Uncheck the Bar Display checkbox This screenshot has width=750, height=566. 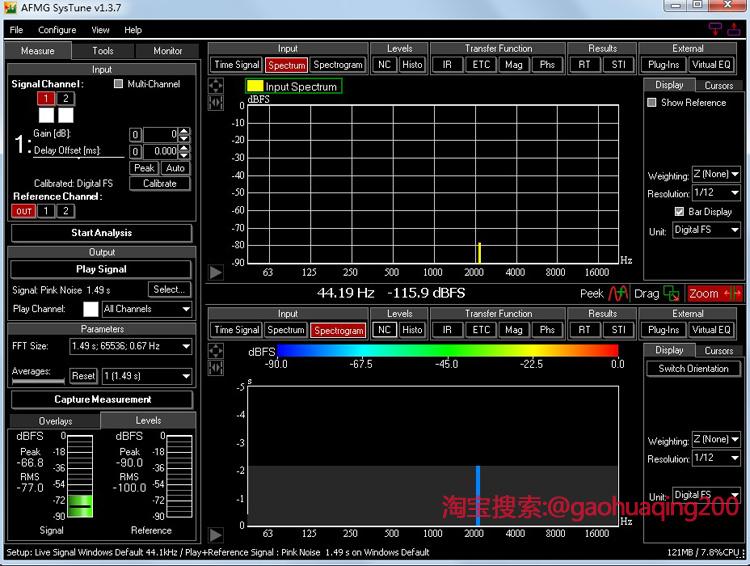tap(680, 212)
